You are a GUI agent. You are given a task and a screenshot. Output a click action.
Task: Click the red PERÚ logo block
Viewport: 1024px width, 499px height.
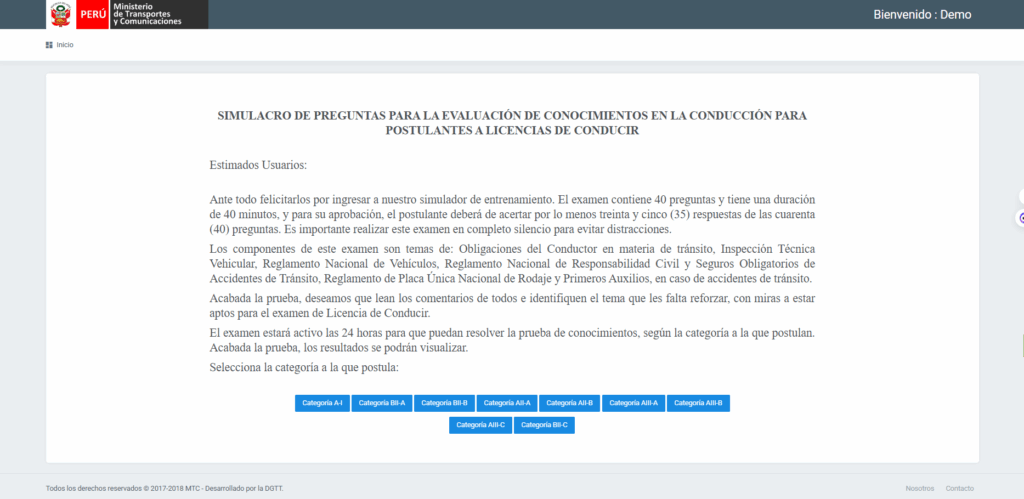coord(92,14)
